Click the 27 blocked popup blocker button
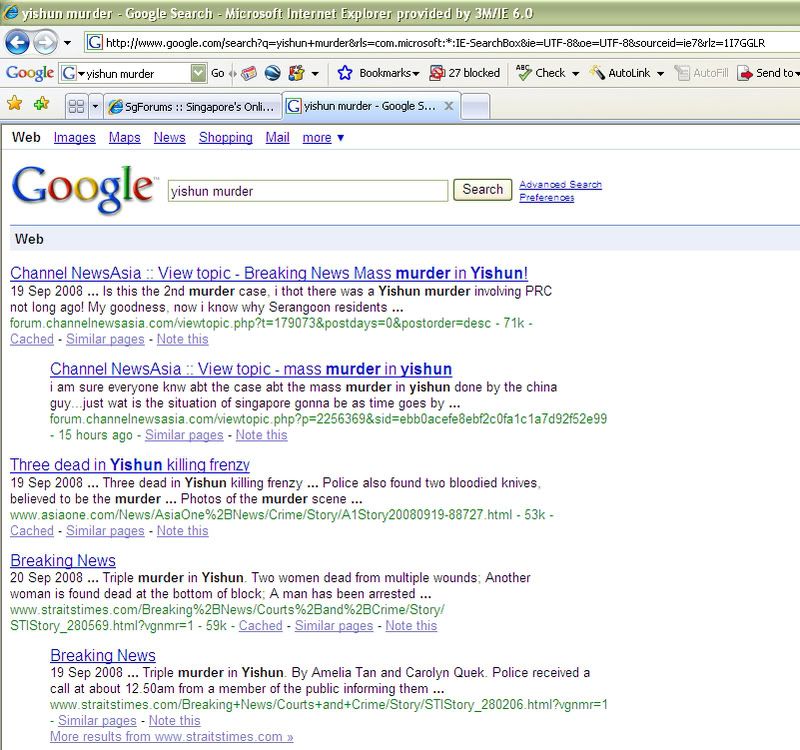 pos(465,73)
